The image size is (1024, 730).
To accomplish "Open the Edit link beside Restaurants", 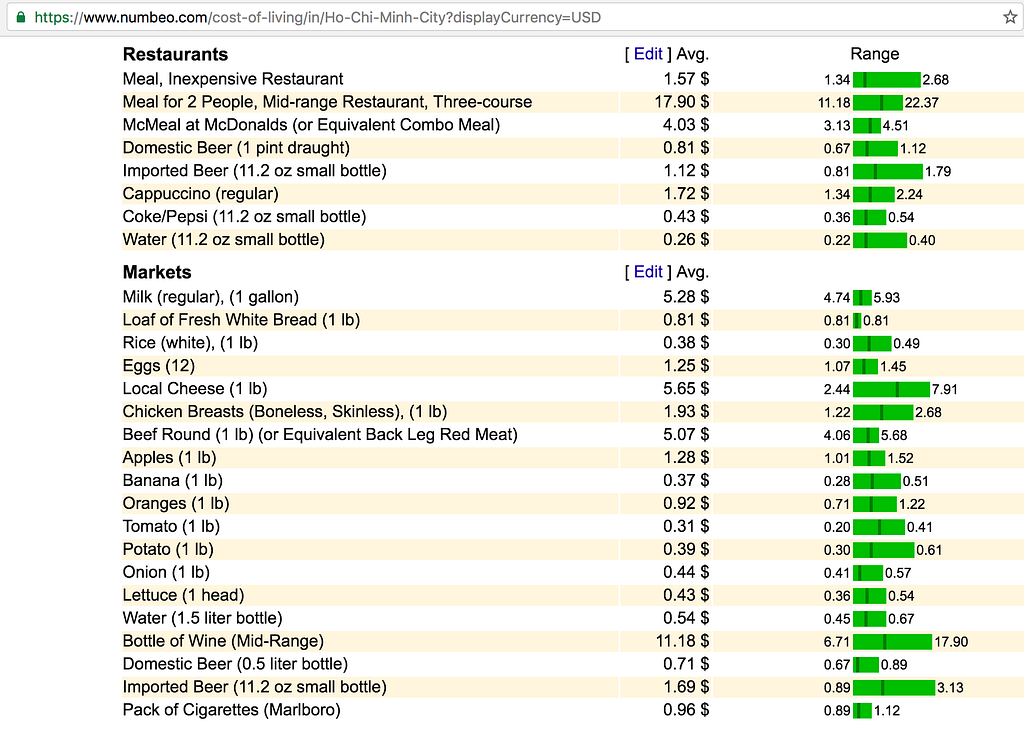I will point(648,54).
